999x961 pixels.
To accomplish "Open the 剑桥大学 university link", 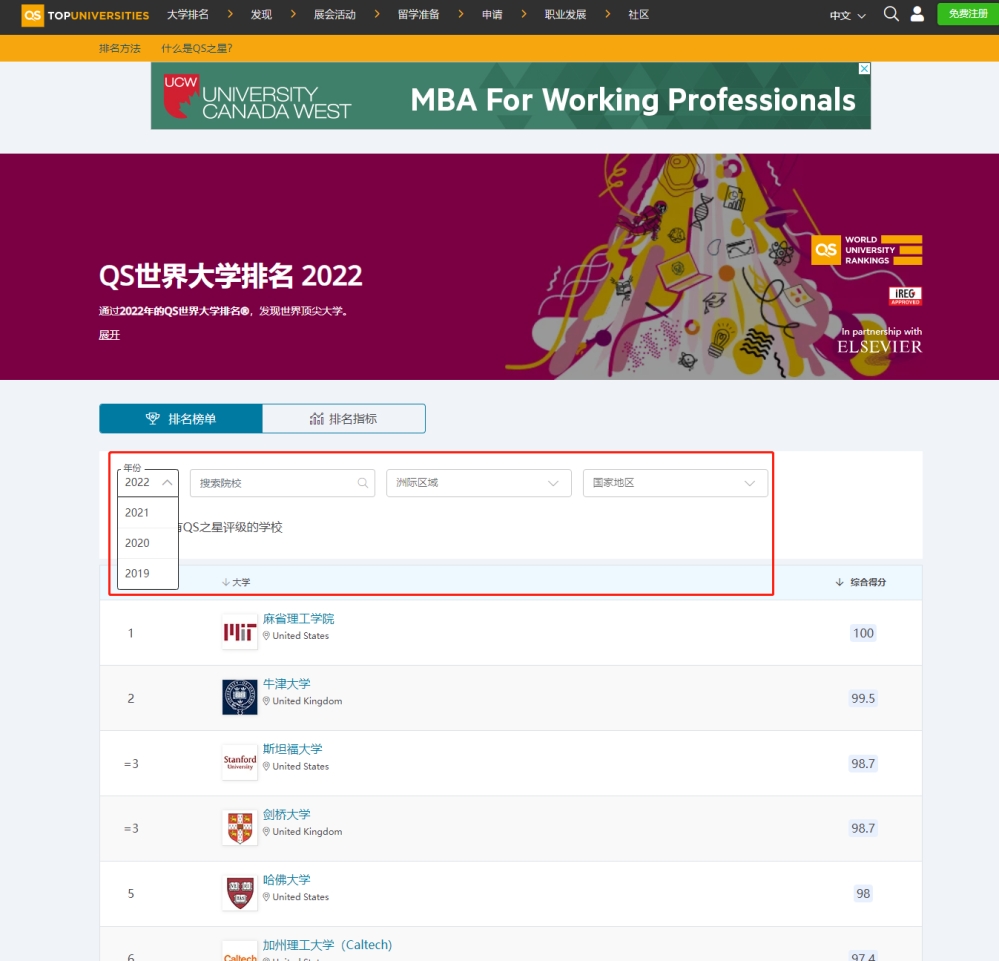I will tap(287, 814).
